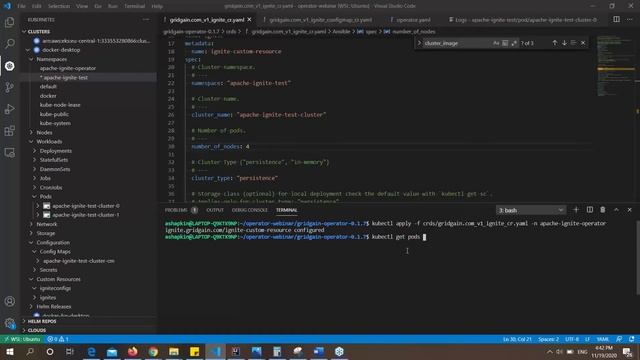Open editor more actions ellipsis
The width and height of the screenshot is (640, 360).
(x=630, y=19)
